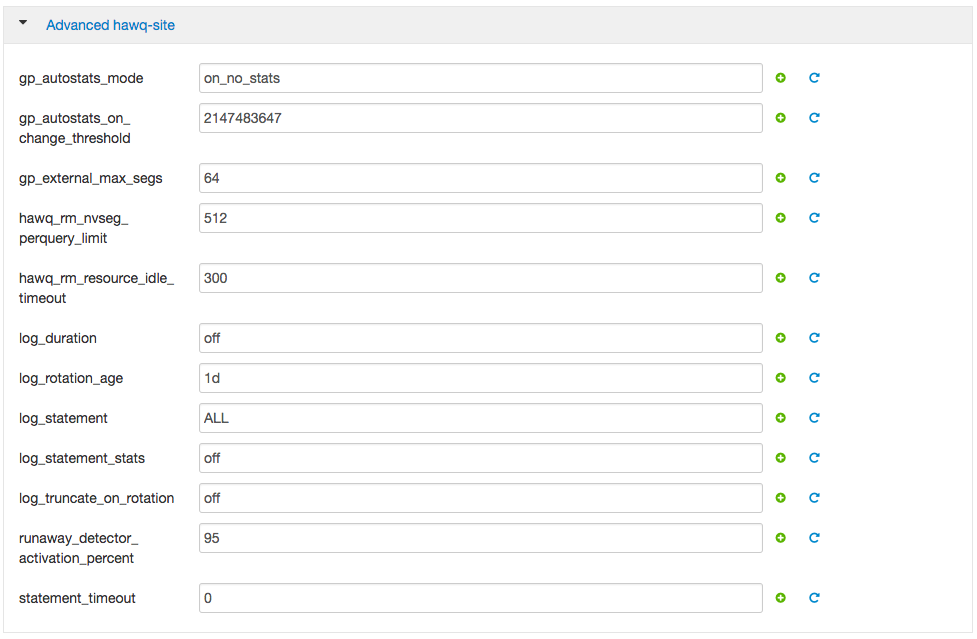The image size is (977, 639).
Task: Click refresh icon for runaway_detector_activation_percent
Action: (814, 538)
